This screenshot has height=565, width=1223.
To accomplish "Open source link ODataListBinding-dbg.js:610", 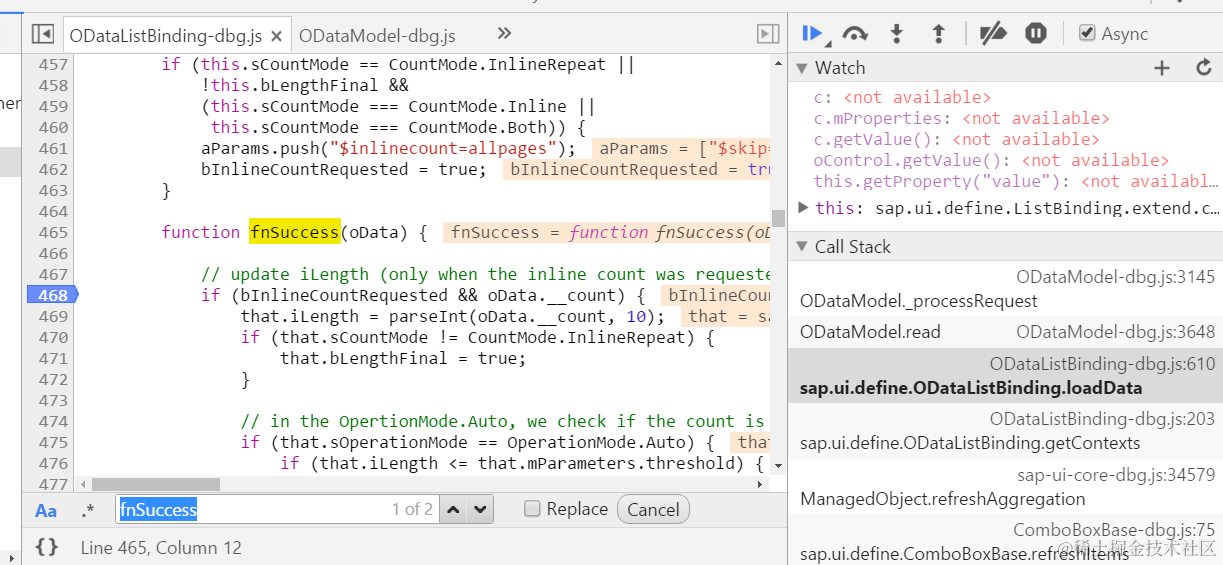I will coord(1102,365).
